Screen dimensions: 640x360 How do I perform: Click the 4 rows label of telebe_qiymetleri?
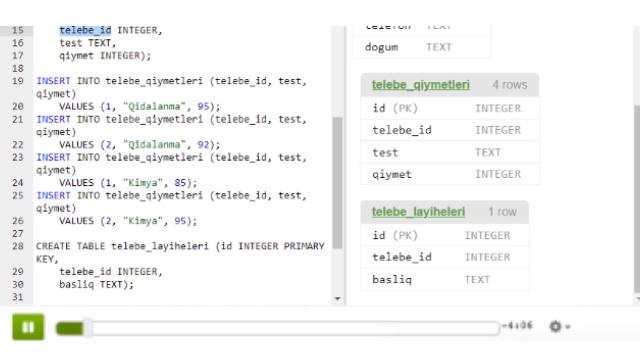(x=510, y=85)
